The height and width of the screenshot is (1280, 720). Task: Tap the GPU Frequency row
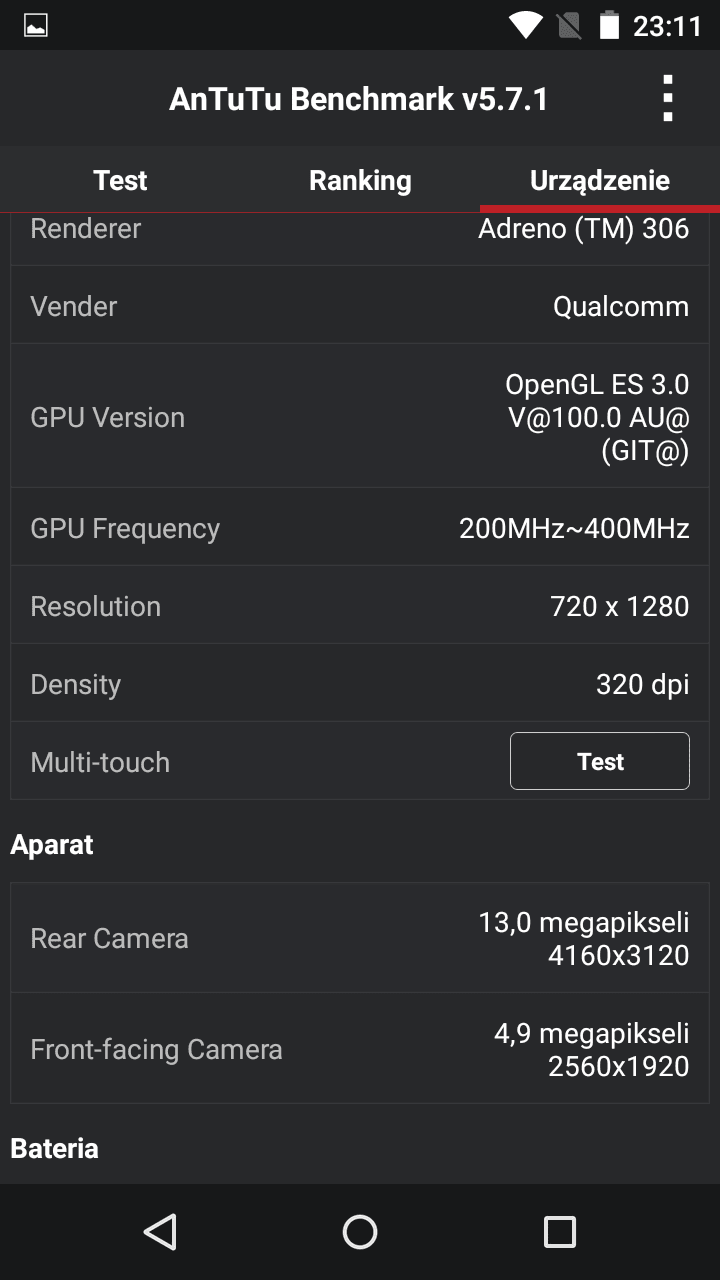[x=360, y=528]
